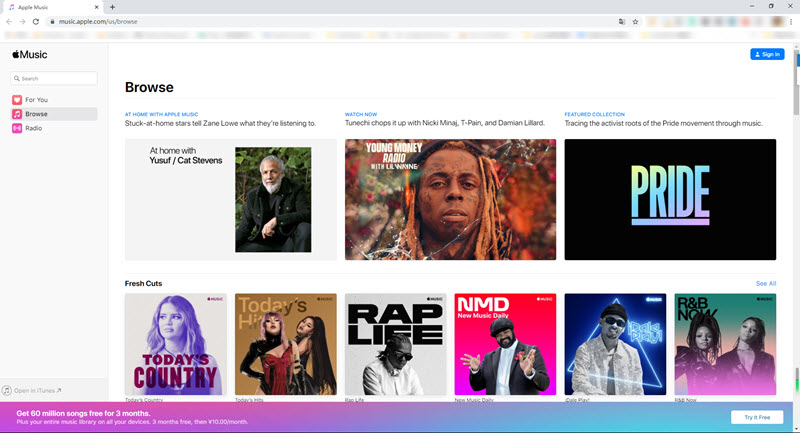
Task: Click 'Get 60 million songs free' text
Action: [x=83, y=413]
